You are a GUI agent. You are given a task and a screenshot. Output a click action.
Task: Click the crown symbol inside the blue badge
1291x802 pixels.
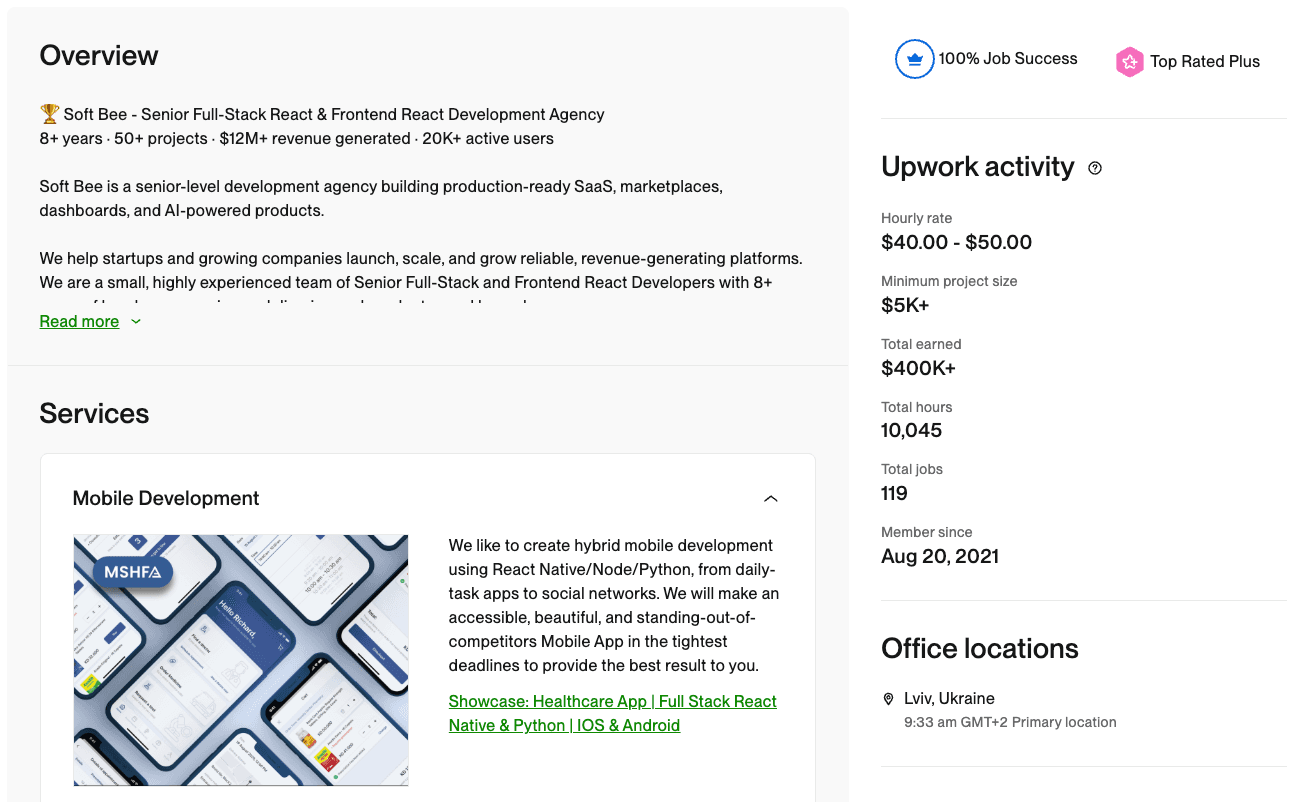click(x=914, y=59)
